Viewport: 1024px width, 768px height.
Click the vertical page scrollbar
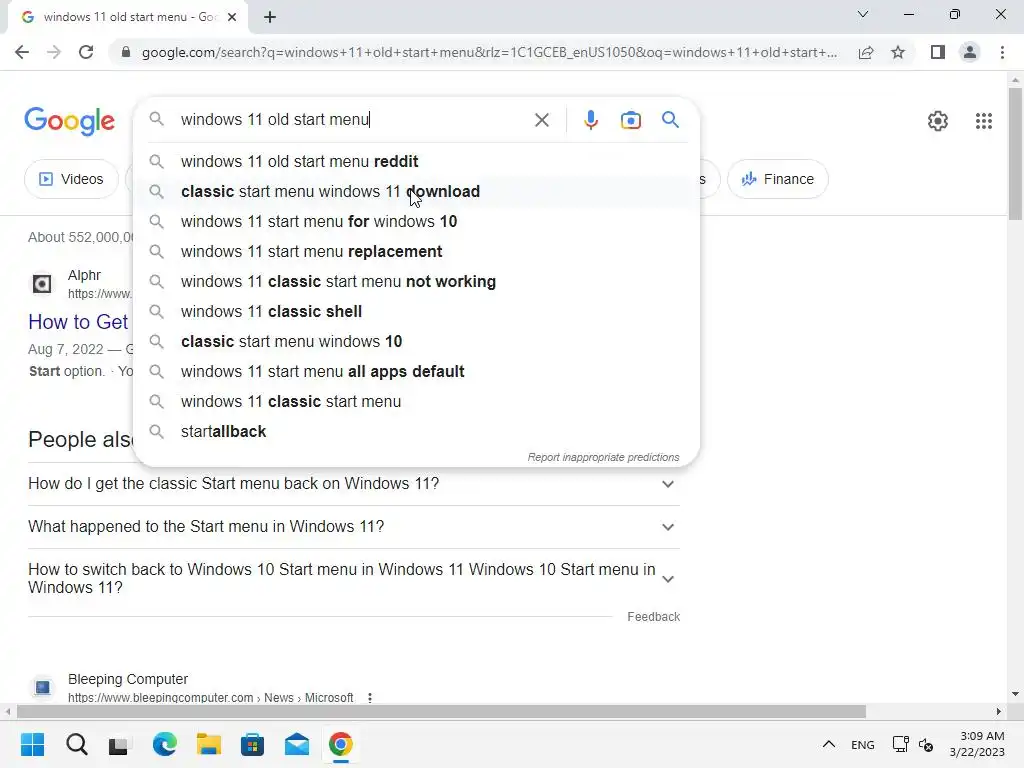(1015, 155)
